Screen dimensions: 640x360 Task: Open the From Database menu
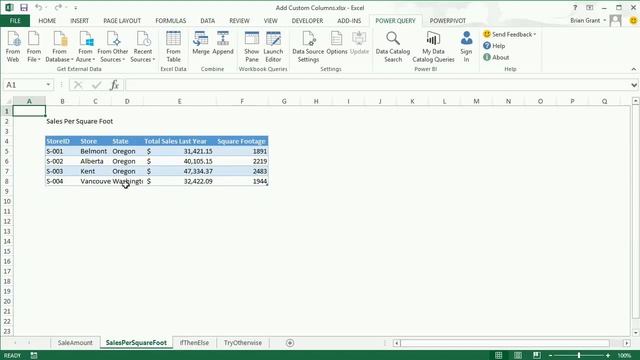click(x=60, y=47)
